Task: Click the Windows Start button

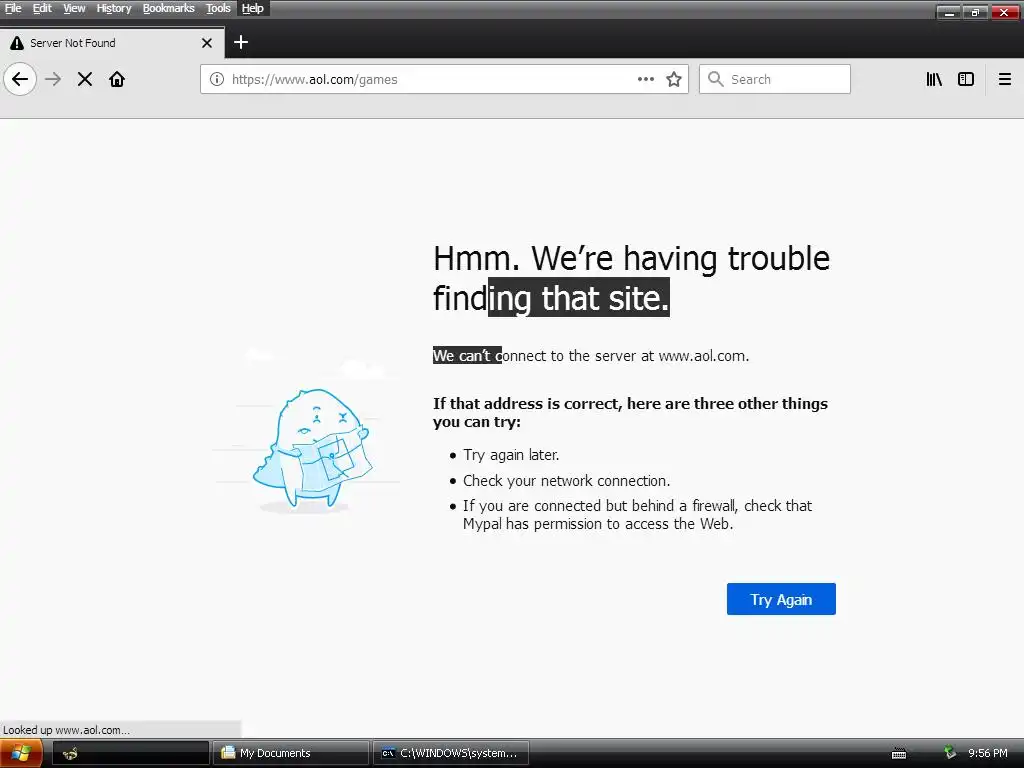Action: (21, 753)
